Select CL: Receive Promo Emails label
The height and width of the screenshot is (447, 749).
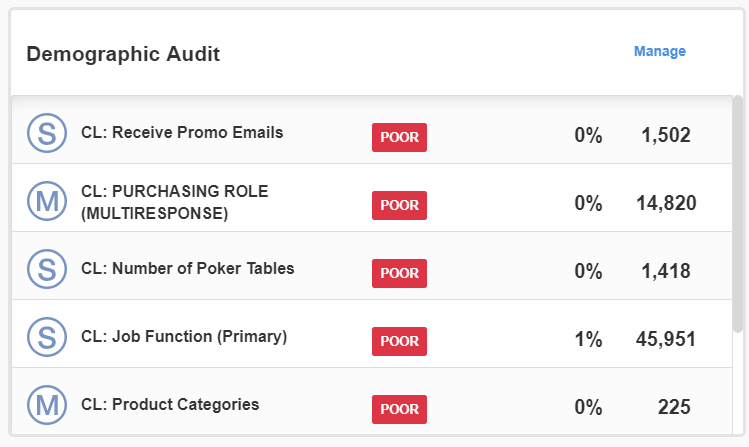pyautogui.click(x=182, y=132)
